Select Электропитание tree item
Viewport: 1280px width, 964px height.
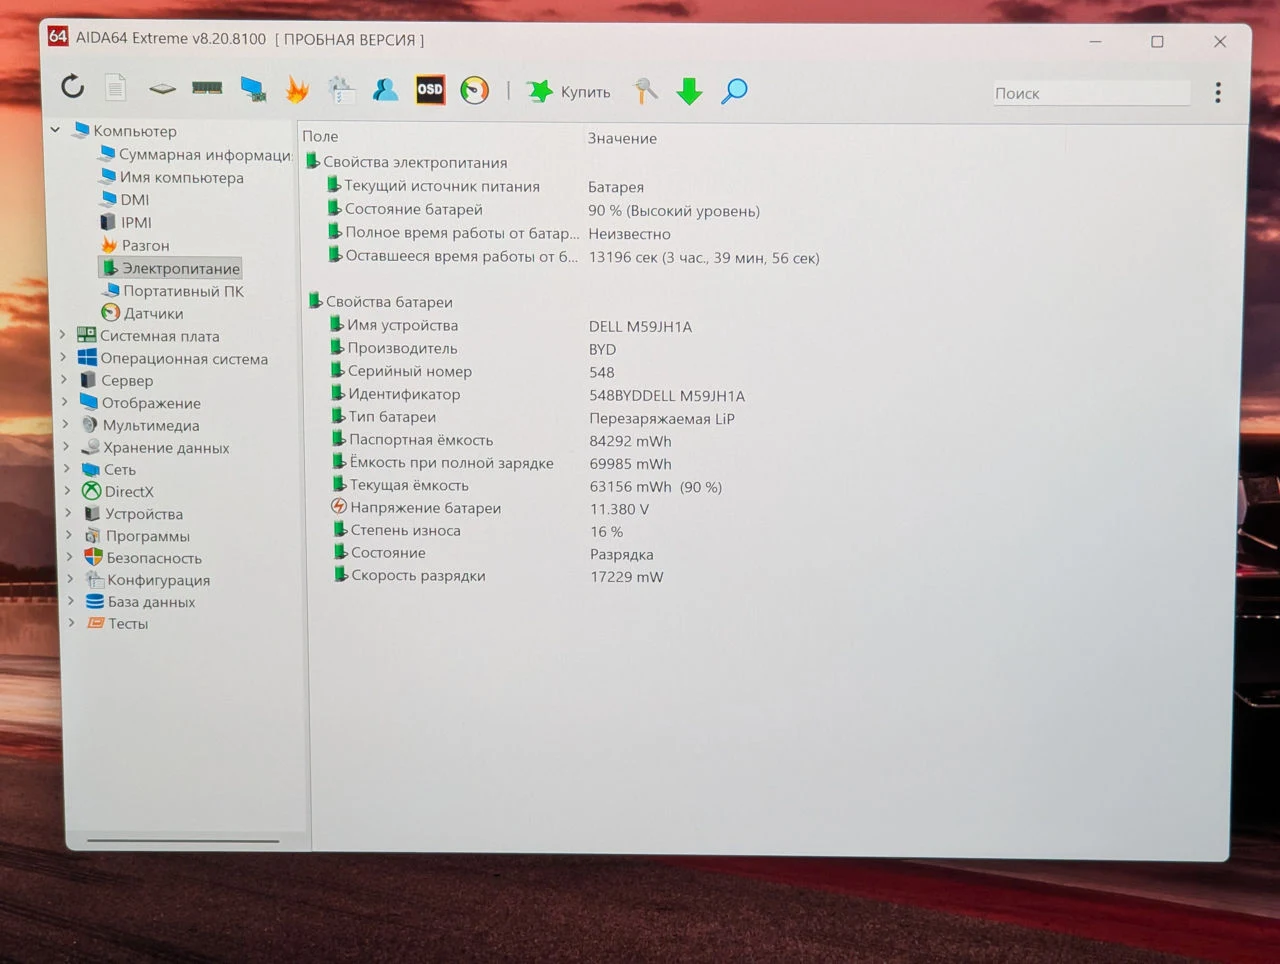pos(171,268)
